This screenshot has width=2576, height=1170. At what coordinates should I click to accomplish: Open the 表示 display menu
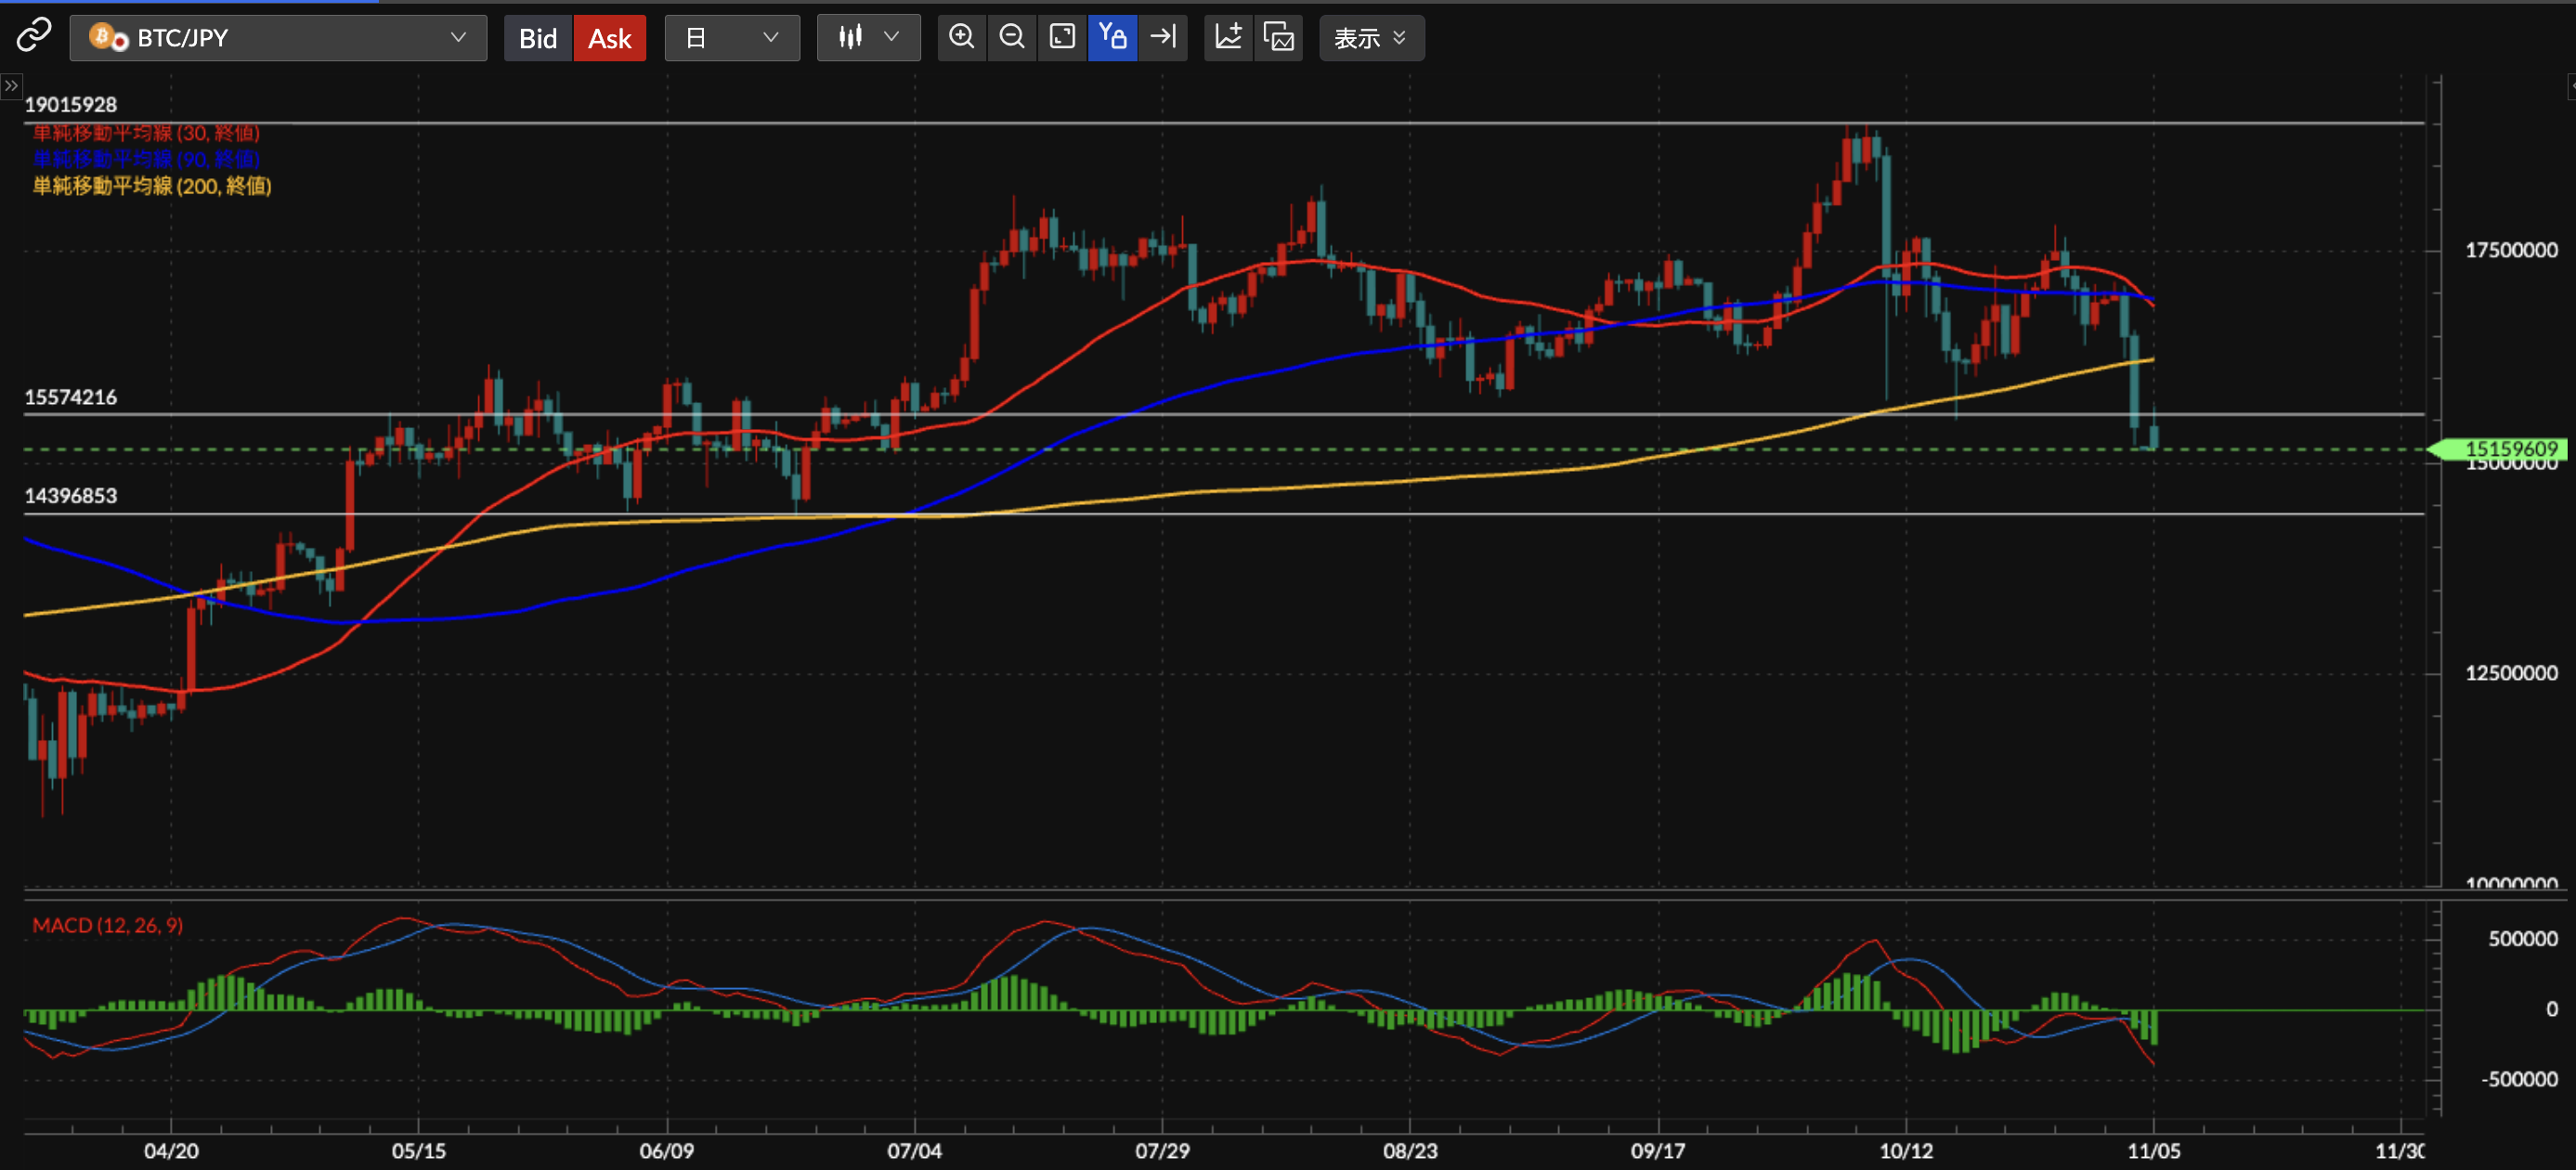(1370, 38)
